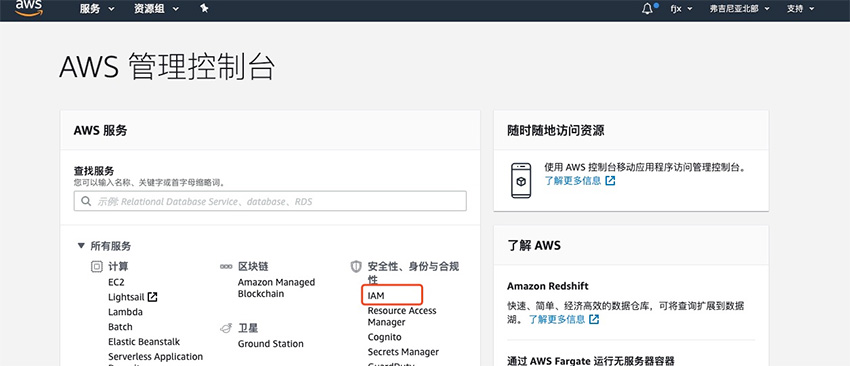Click the 区块链 category label
Image resolution: width=850 pixels, height=366 pixels.
pos(253,267)
